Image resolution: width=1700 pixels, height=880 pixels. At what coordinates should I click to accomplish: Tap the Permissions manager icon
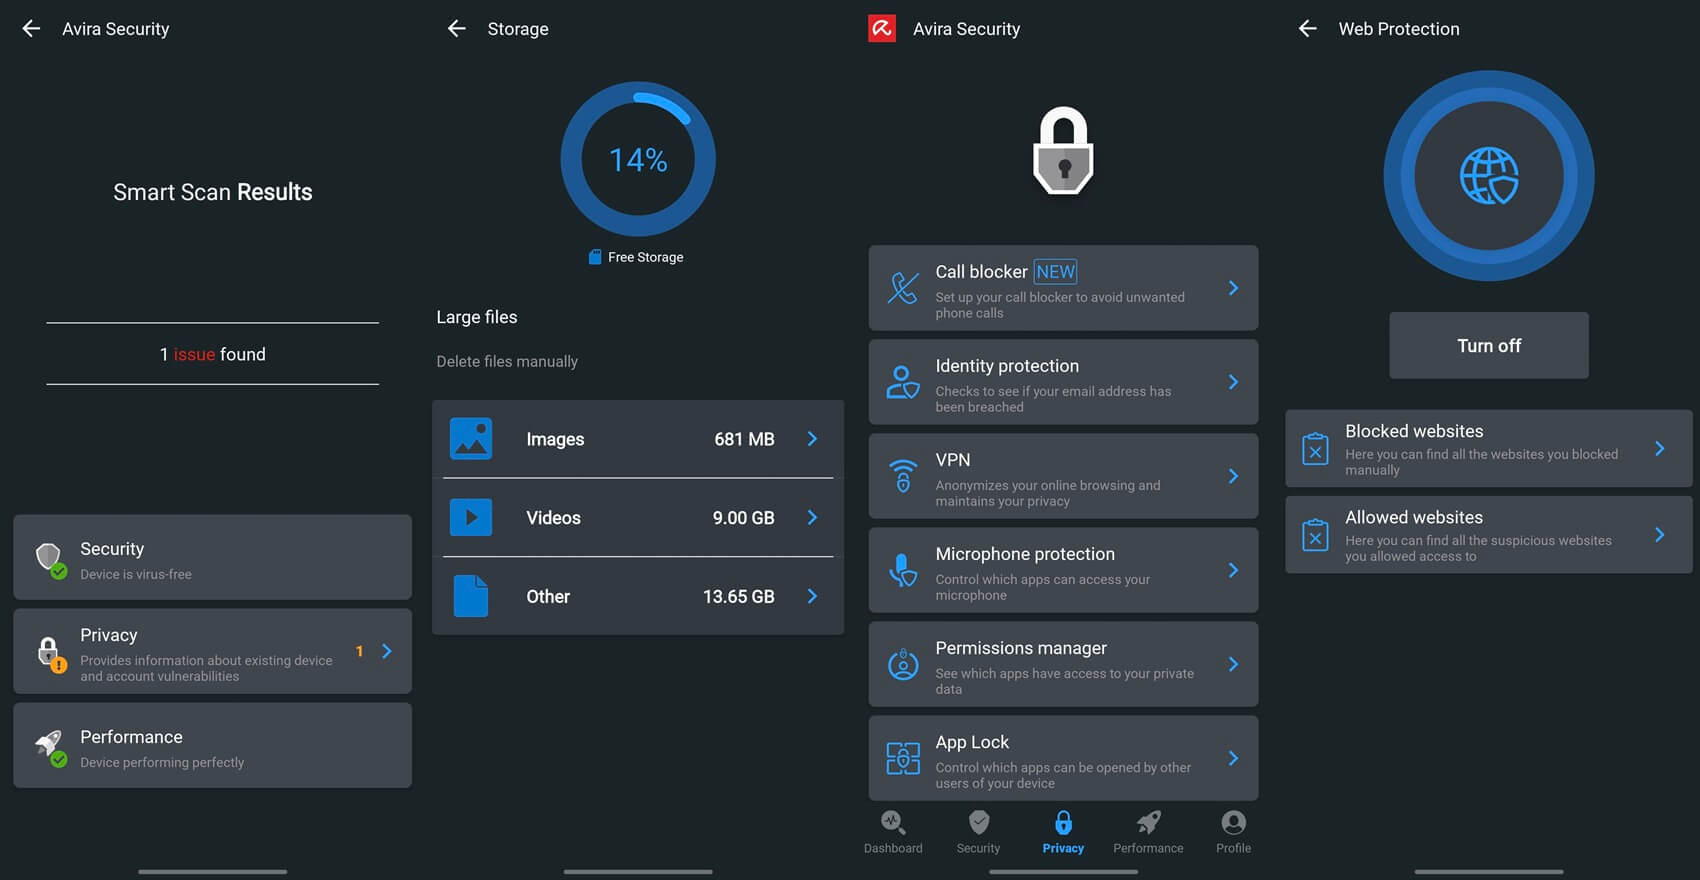coord(903,664)
